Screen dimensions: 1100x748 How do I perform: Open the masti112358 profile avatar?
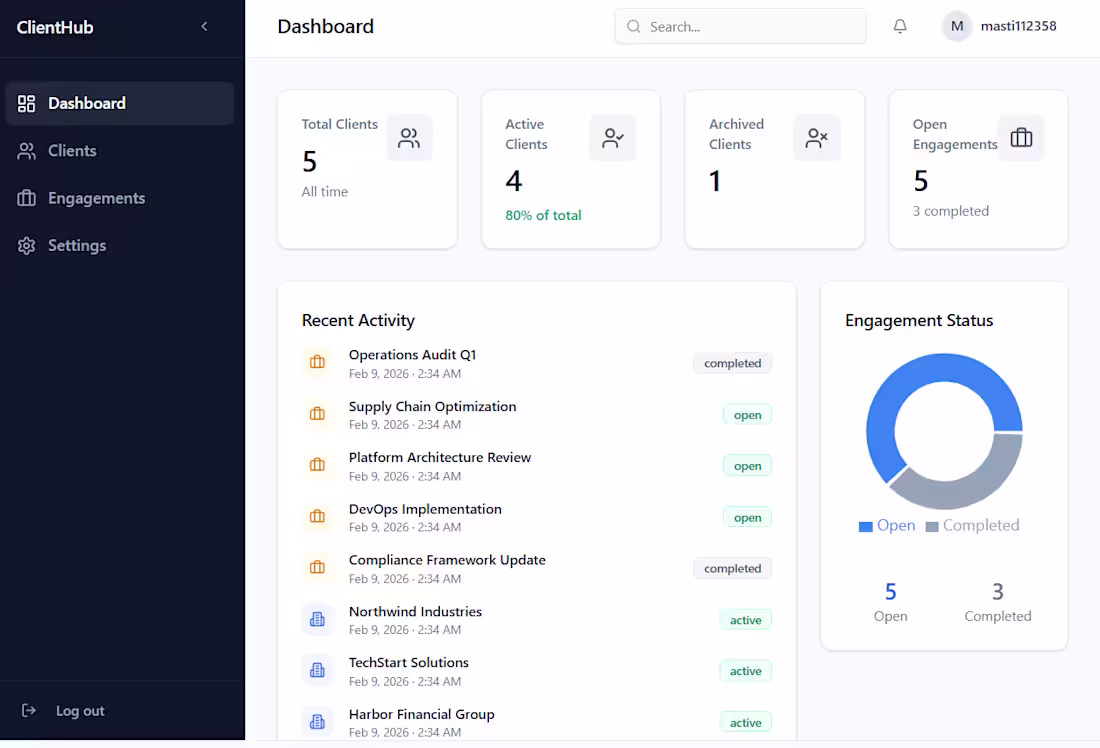tap(956, 26)
